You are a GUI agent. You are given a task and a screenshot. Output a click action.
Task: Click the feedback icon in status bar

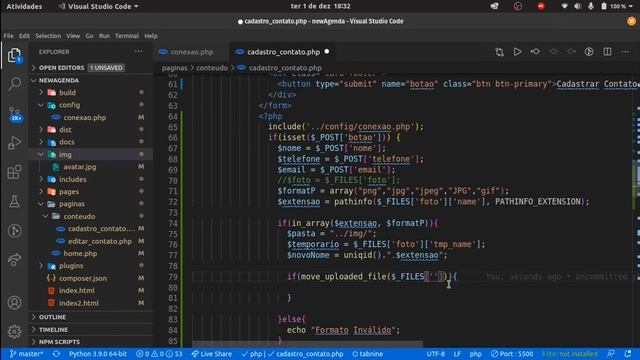point(611,354)
